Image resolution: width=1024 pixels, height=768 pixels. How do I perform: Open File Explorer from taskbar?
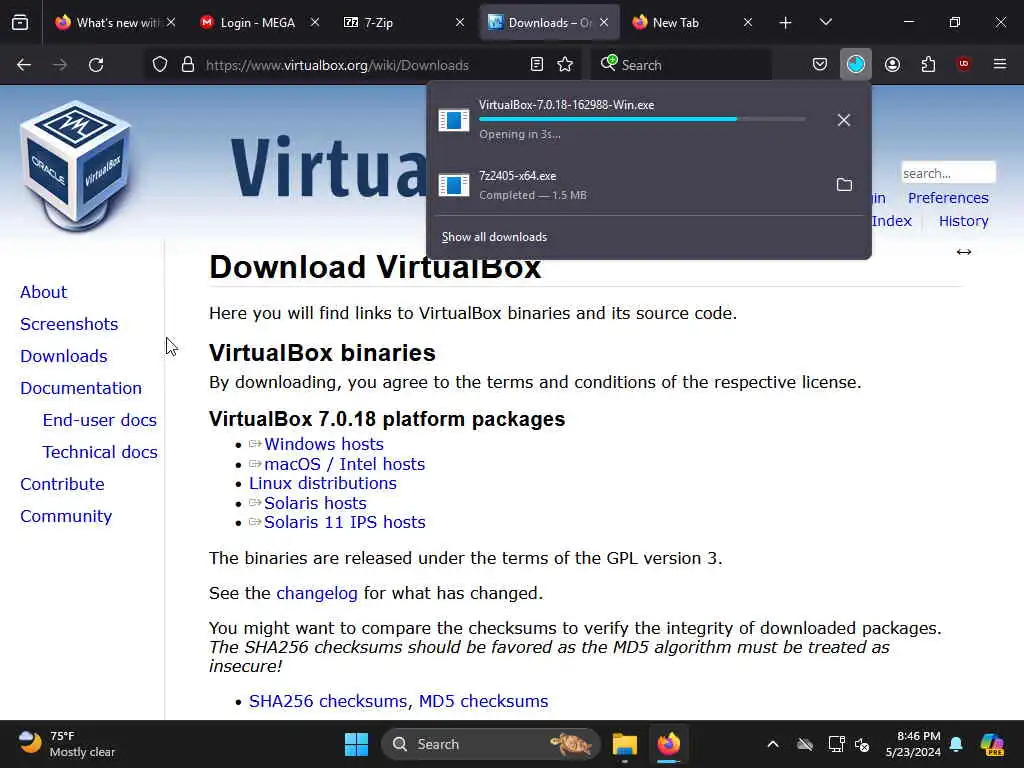click(624, 744)
